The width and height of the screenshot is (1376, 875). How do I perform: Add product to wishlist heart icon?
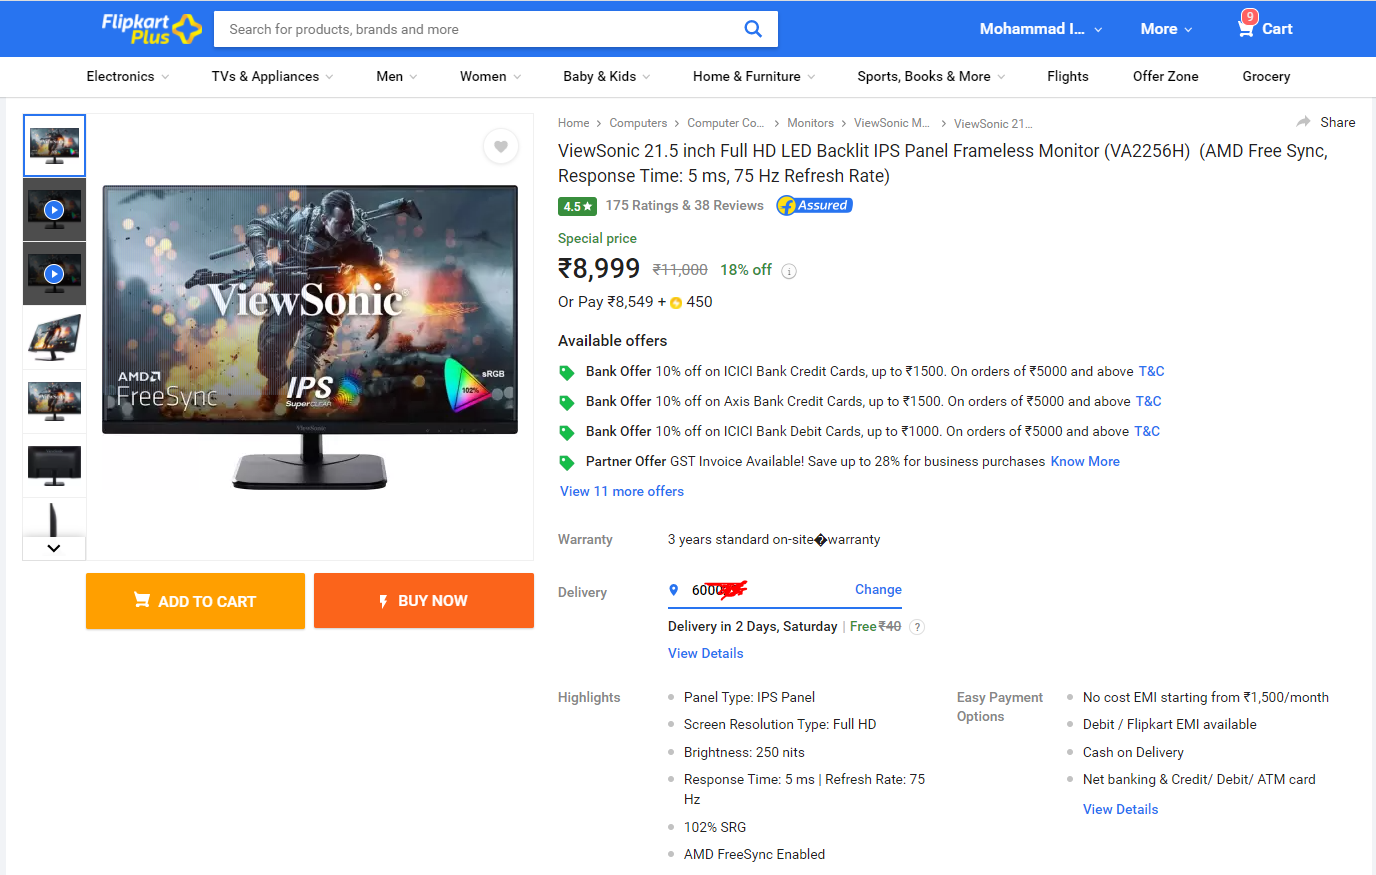(x=501, y=147)
